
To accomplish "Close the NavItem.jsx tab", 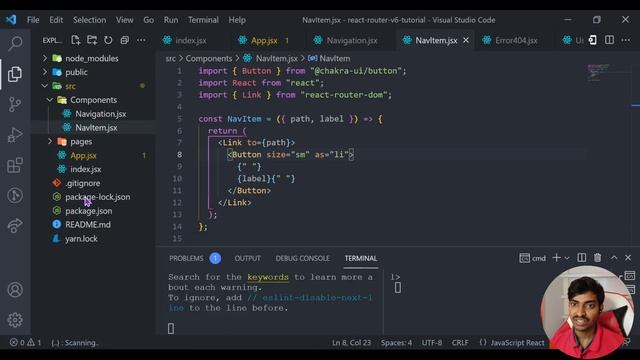I will click(x=466, y=40).
